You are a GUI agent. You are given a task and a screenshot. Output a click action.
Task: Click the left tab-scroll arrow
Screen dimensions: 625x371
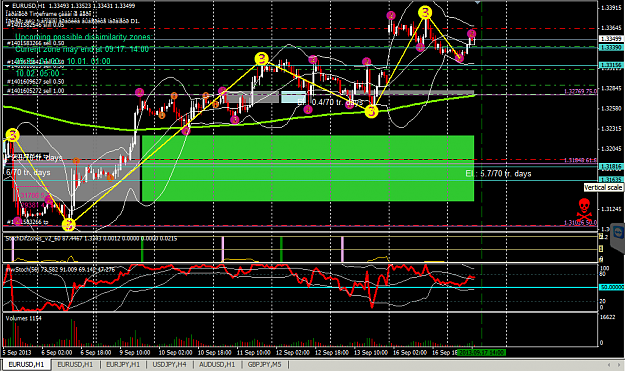click(x=609, y=365)
